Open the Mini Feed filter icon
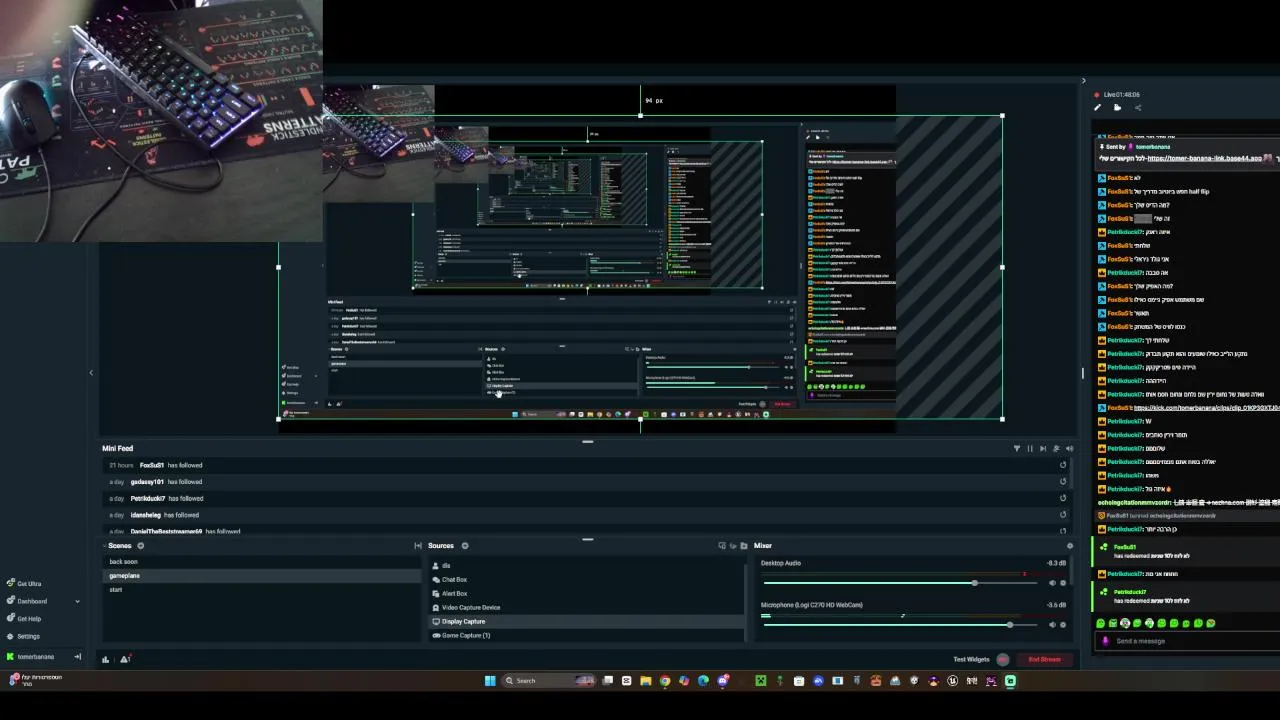Viewport: 1280px width, 720px height. pyautogui.click(x=1017, y=449)
